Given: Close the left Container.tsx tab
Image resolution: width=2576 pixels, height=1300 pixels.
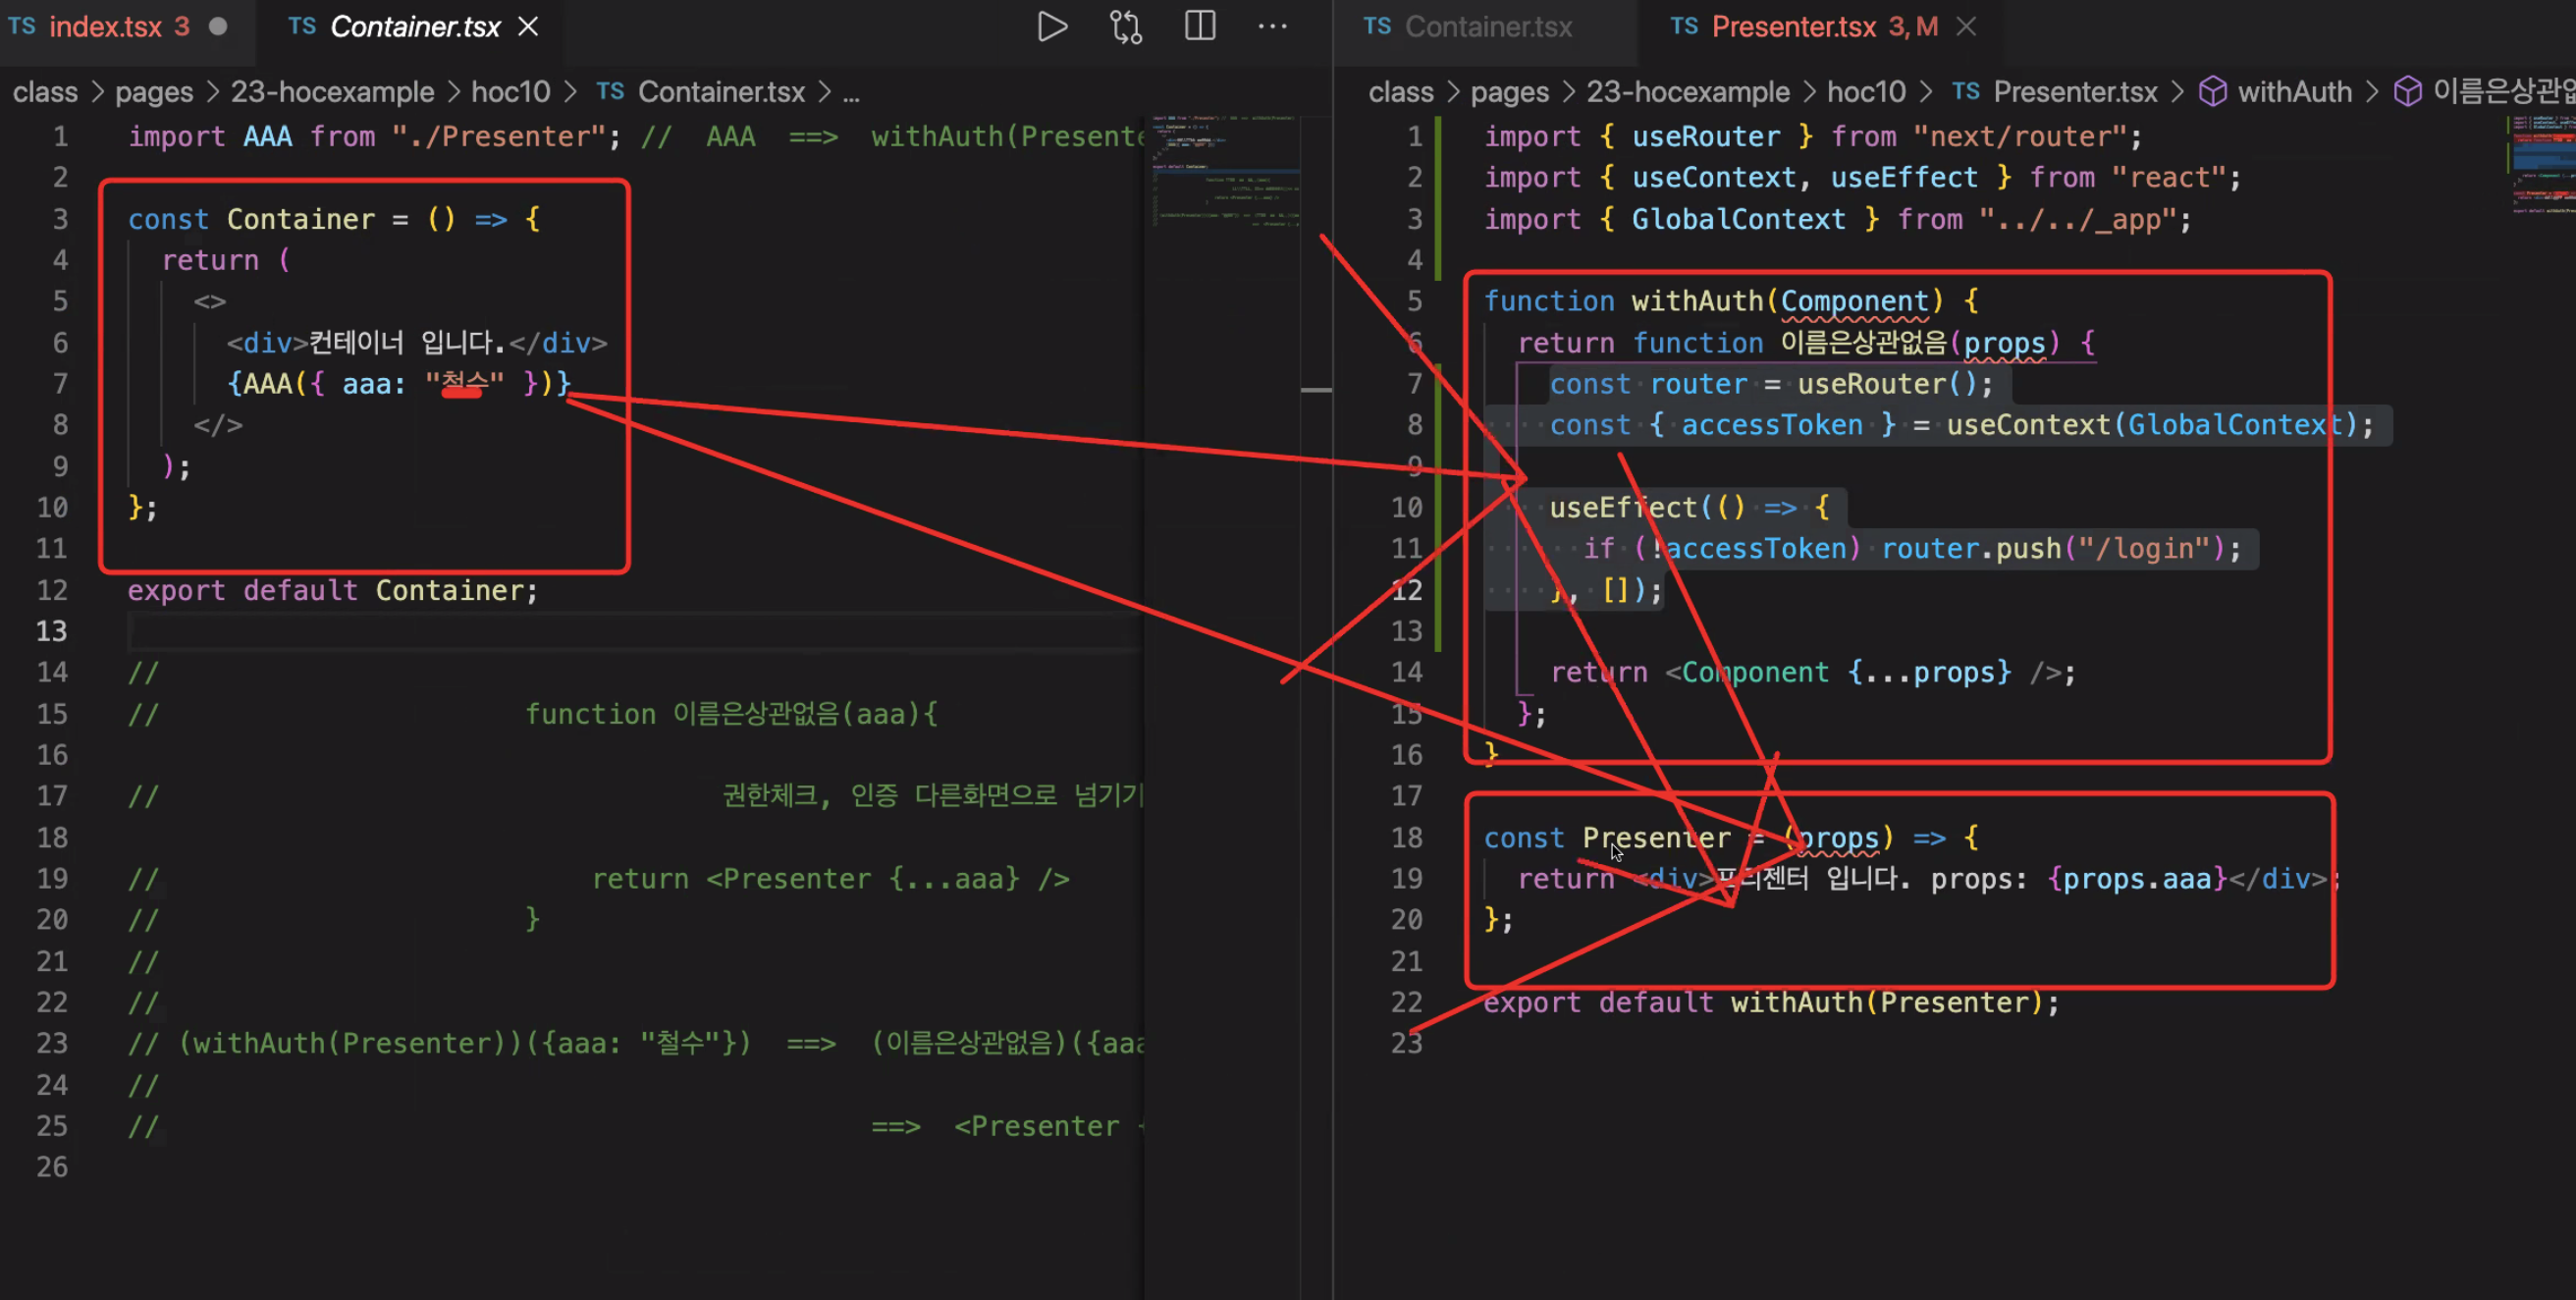Looking at the screenshot, I should (528, 27).
